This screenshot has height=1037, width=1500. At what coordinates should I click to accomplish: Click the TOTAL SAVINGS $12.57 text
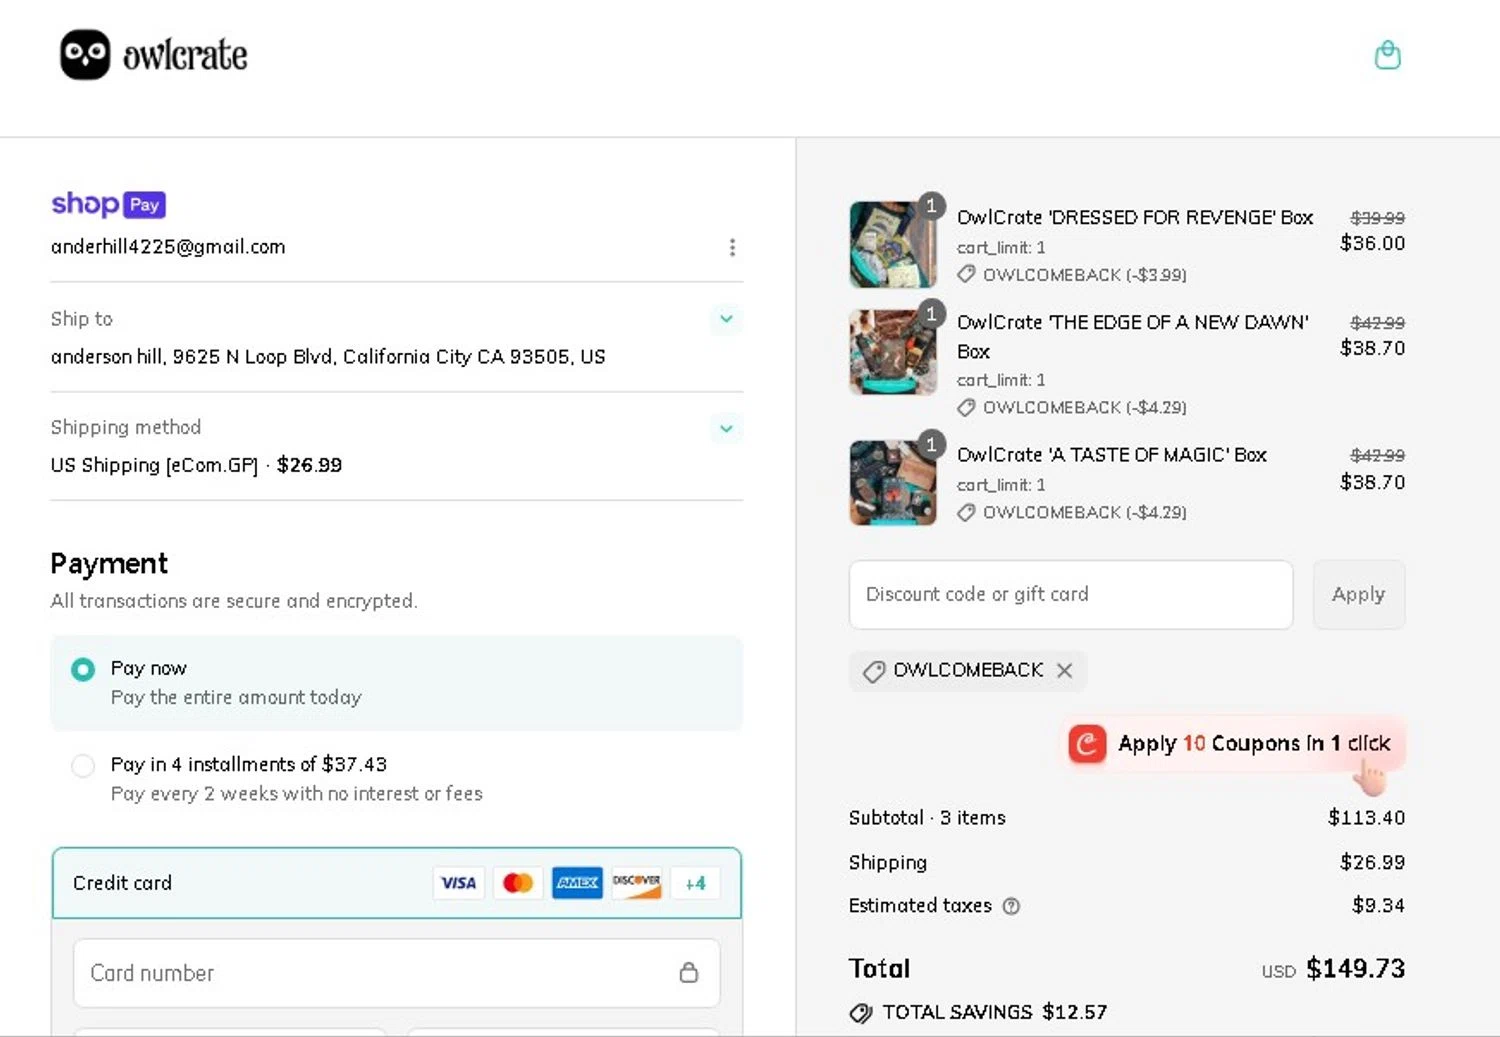(995, 1012)
